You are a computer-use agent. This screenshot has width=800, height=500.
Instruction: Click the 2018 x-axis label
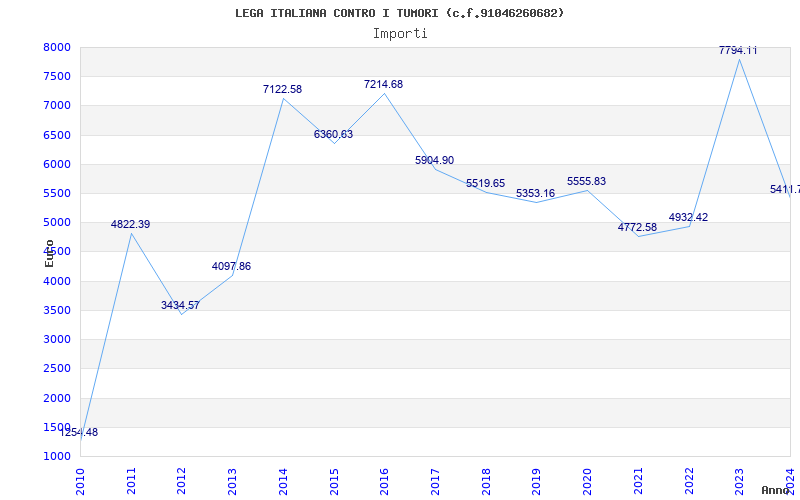click(486, 482)
